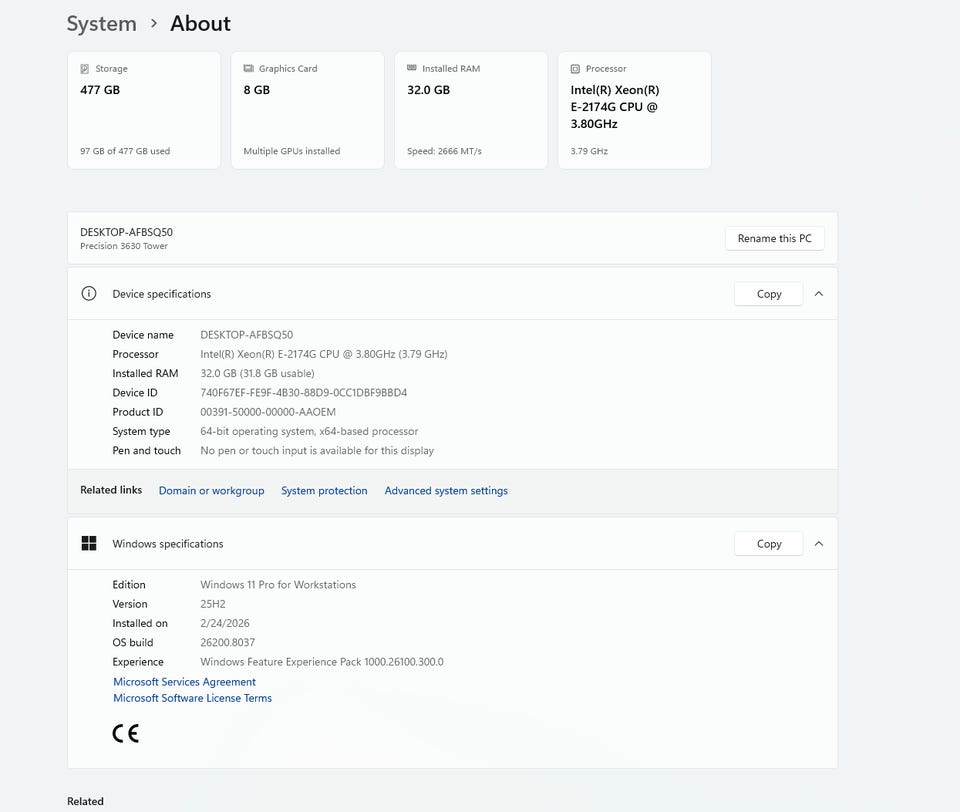This screenshot has width=960, height=812.
Task: Click the breadcrumb arrow between System and About
Action: (154, 23)
